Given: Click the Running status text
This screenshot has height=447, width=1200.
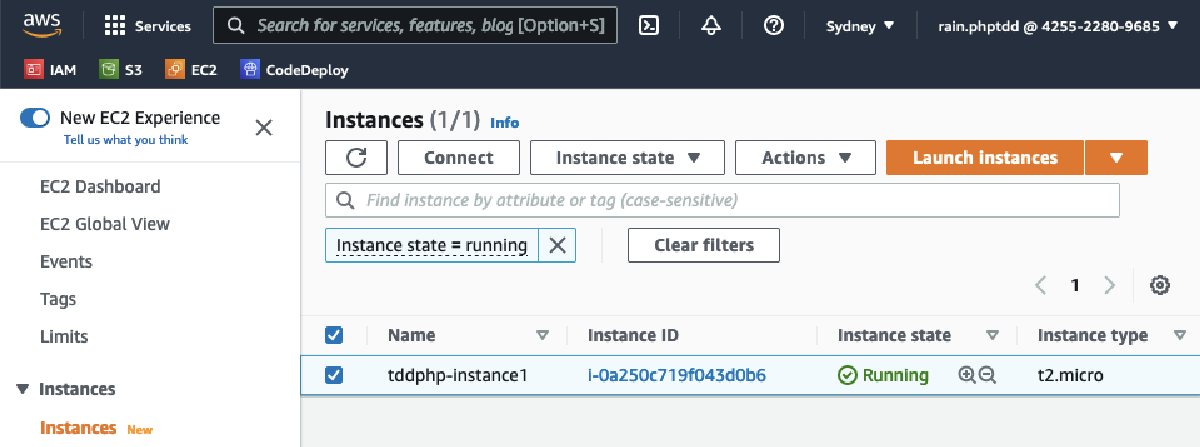Looking at the screenshot, I should 895,376.
